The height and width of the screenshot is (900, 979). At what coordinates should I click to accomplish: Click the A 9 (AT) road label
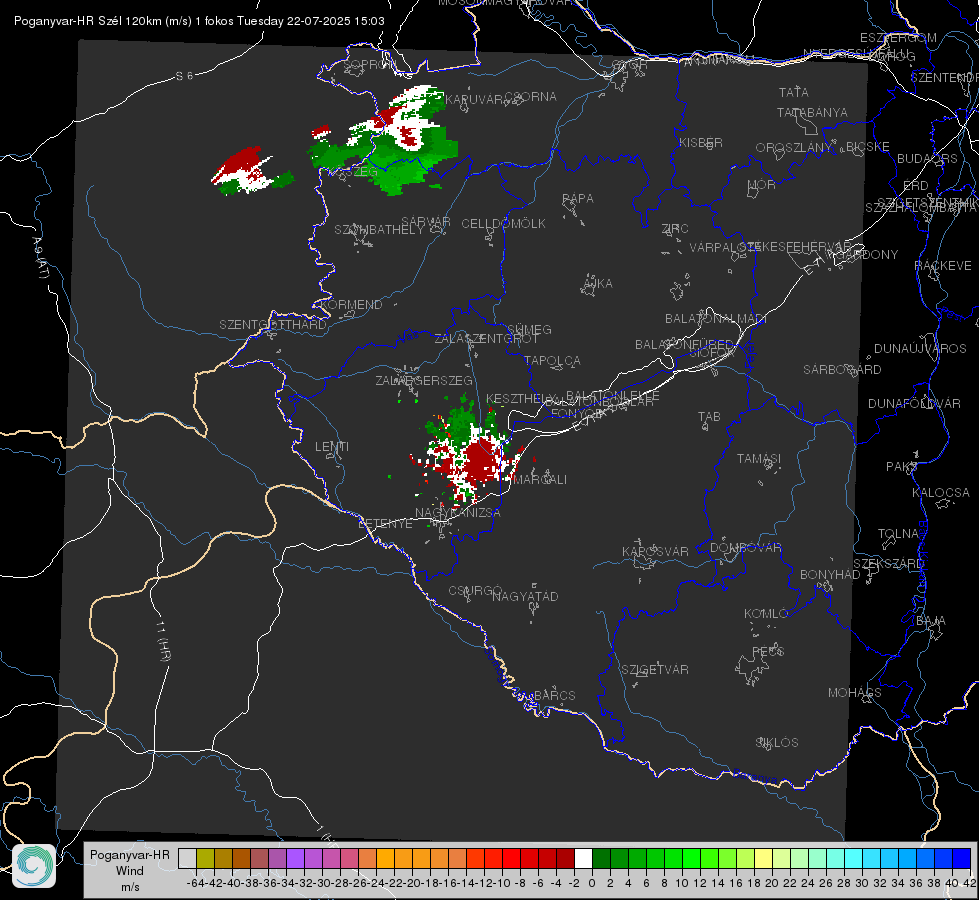point(40,257)
